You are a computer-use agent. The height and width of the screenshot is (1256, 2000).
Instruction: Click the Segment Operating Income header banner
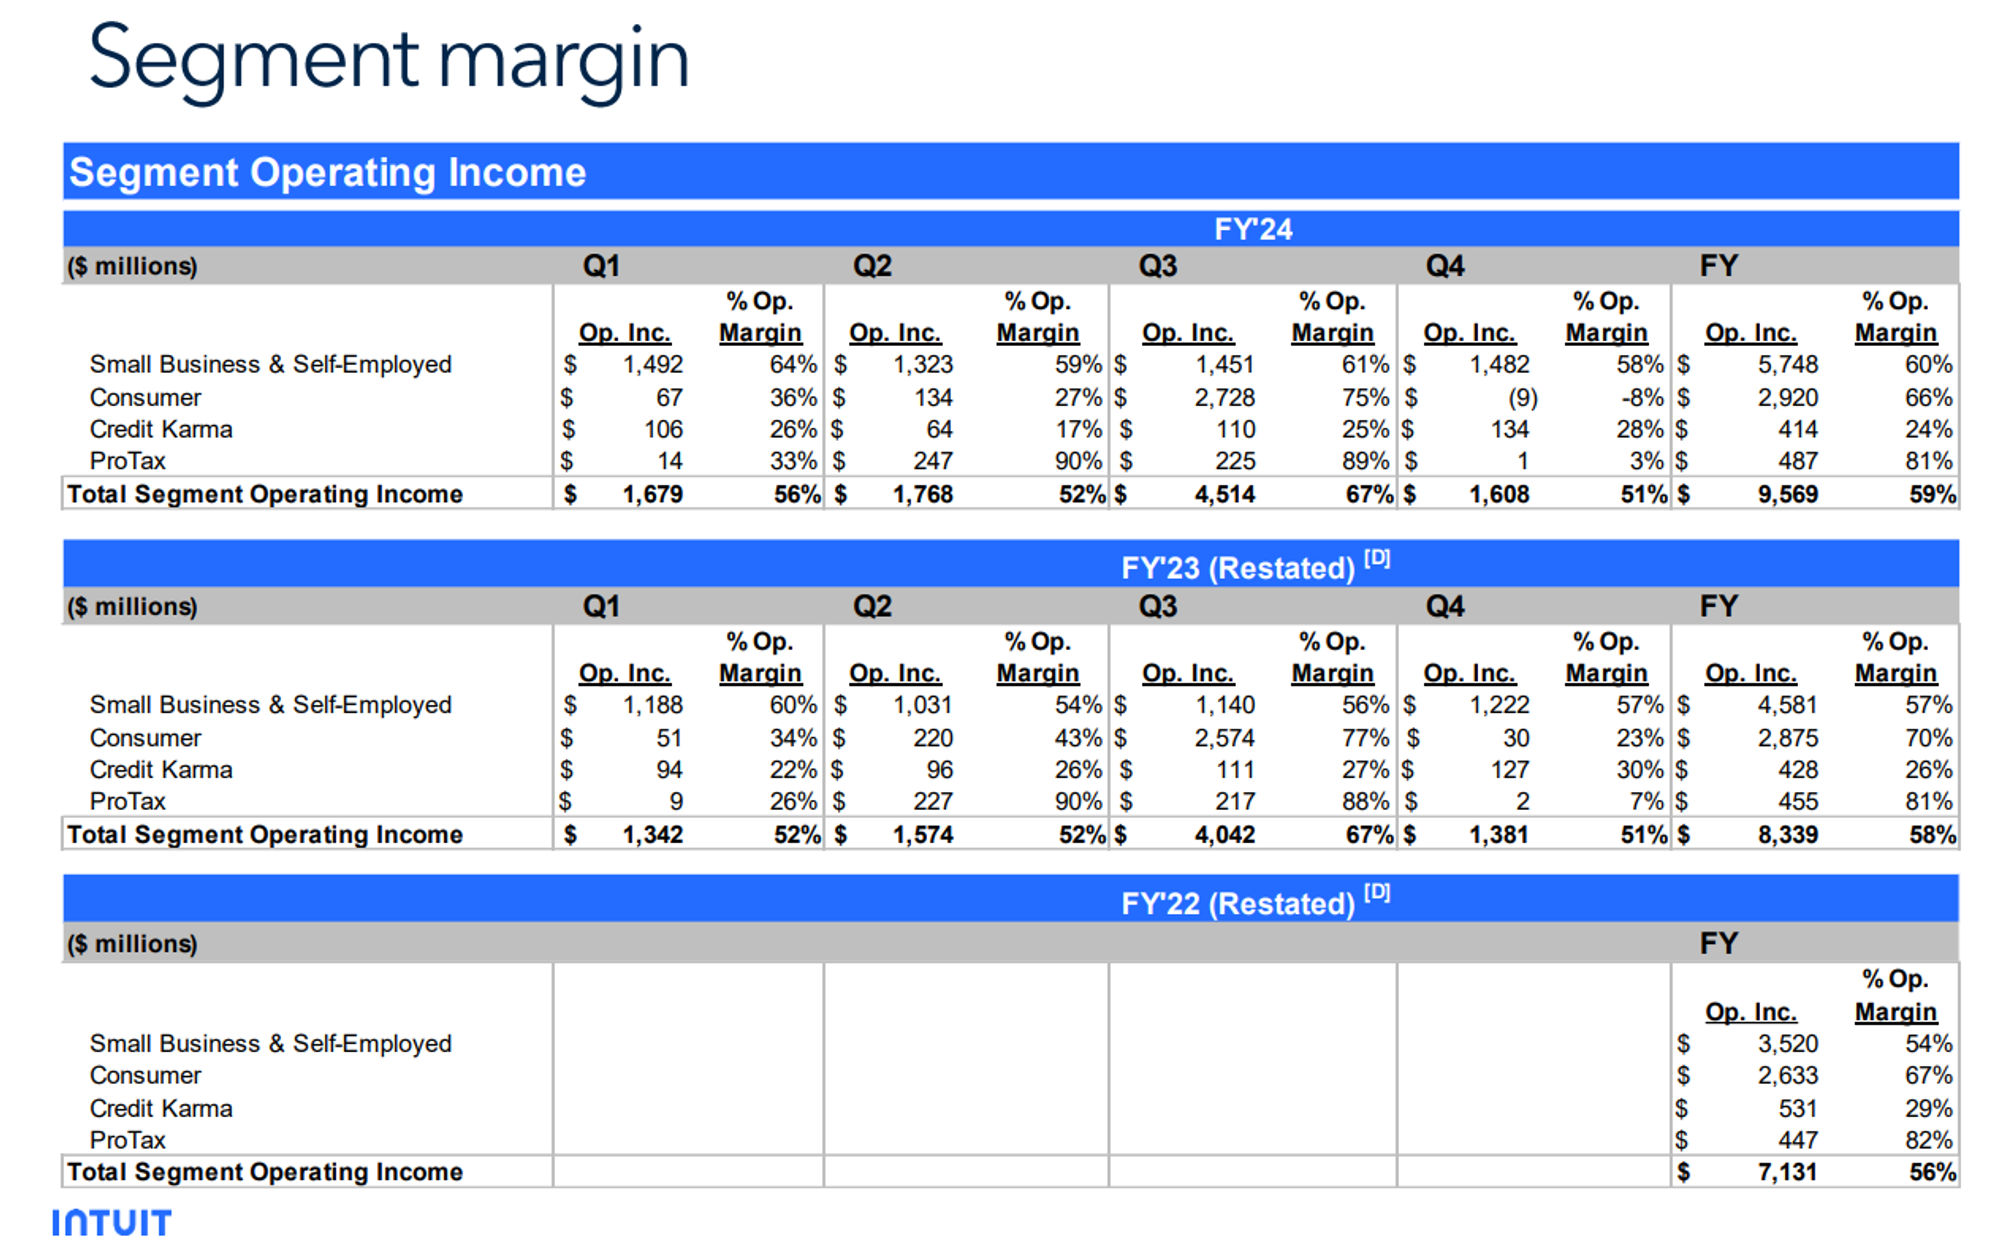(x=327, y=172)
